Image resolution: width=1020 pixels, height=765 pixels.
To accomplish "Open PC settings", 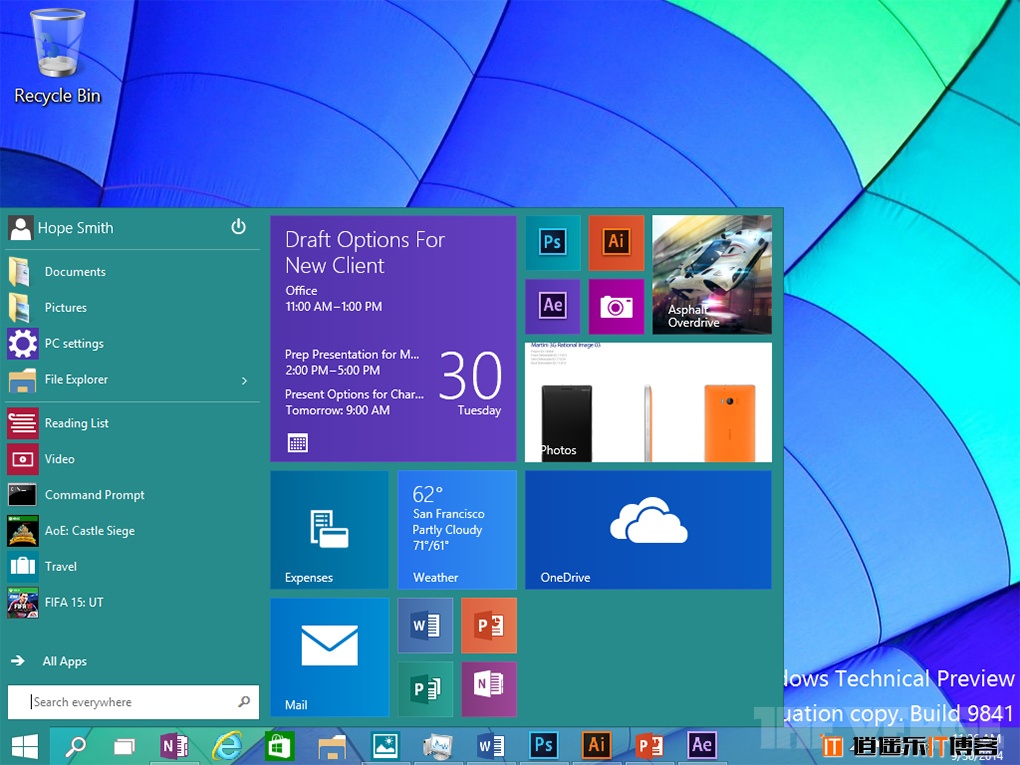I will (133, 343).
